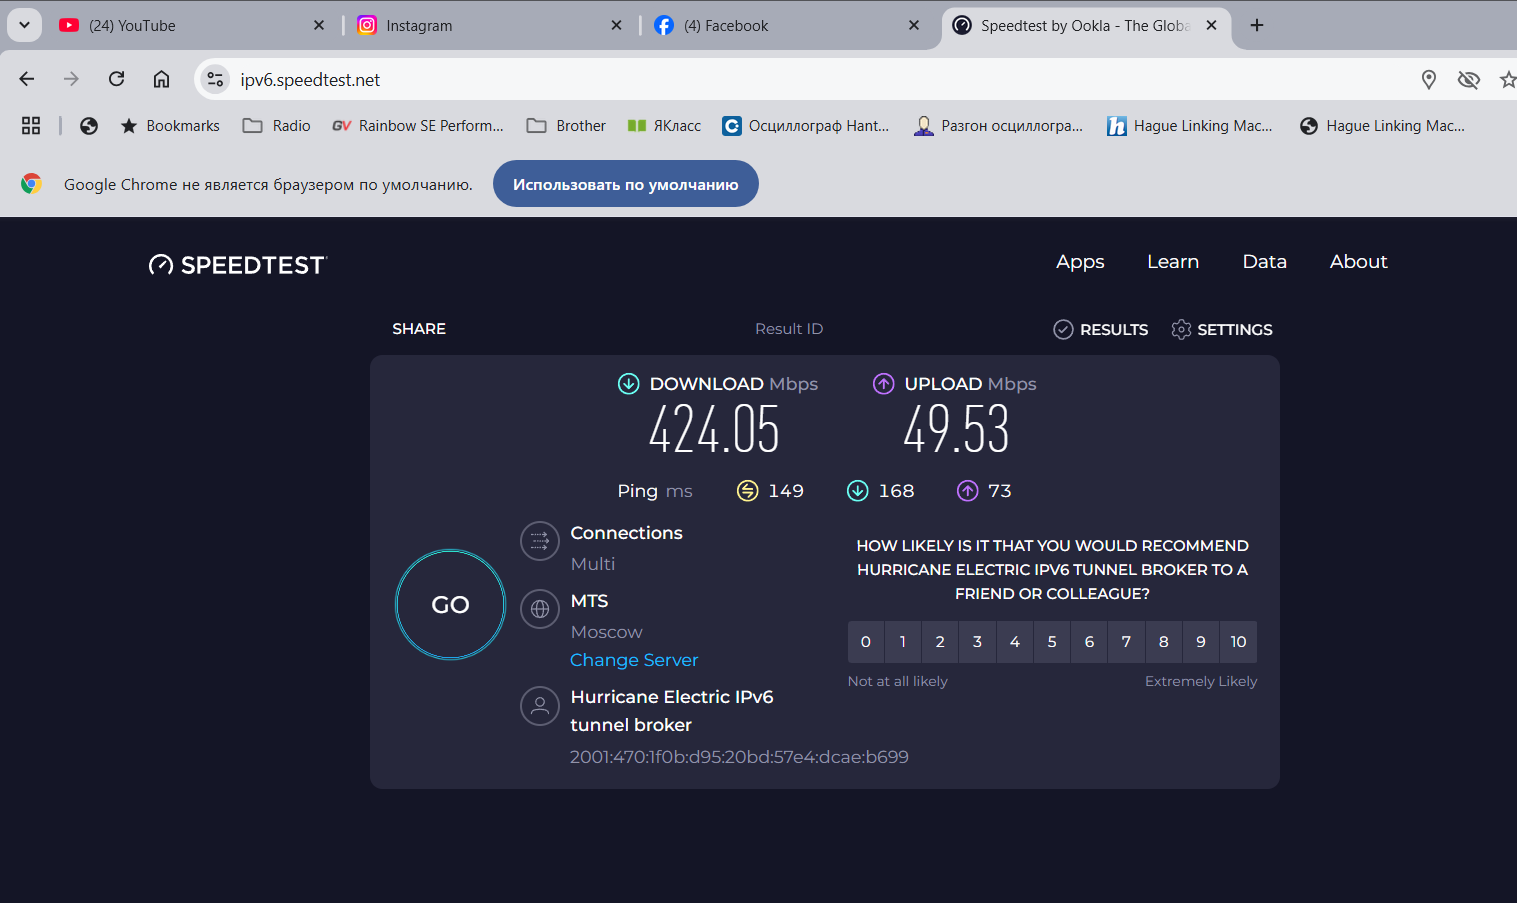The width and height of the screenshot is (1517, 903).
Task: Switch to the Facebook tab
Action: pos(788,26)
